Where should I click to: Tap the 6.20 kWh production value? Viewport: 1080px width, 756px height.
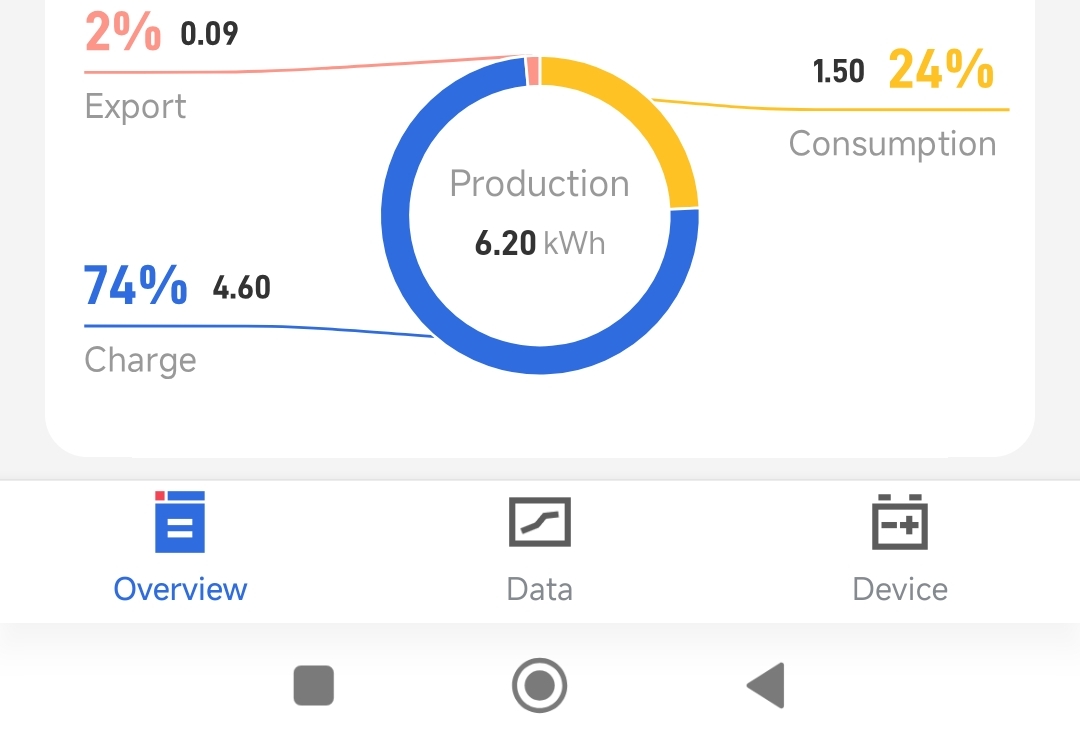tap(539, 243)
